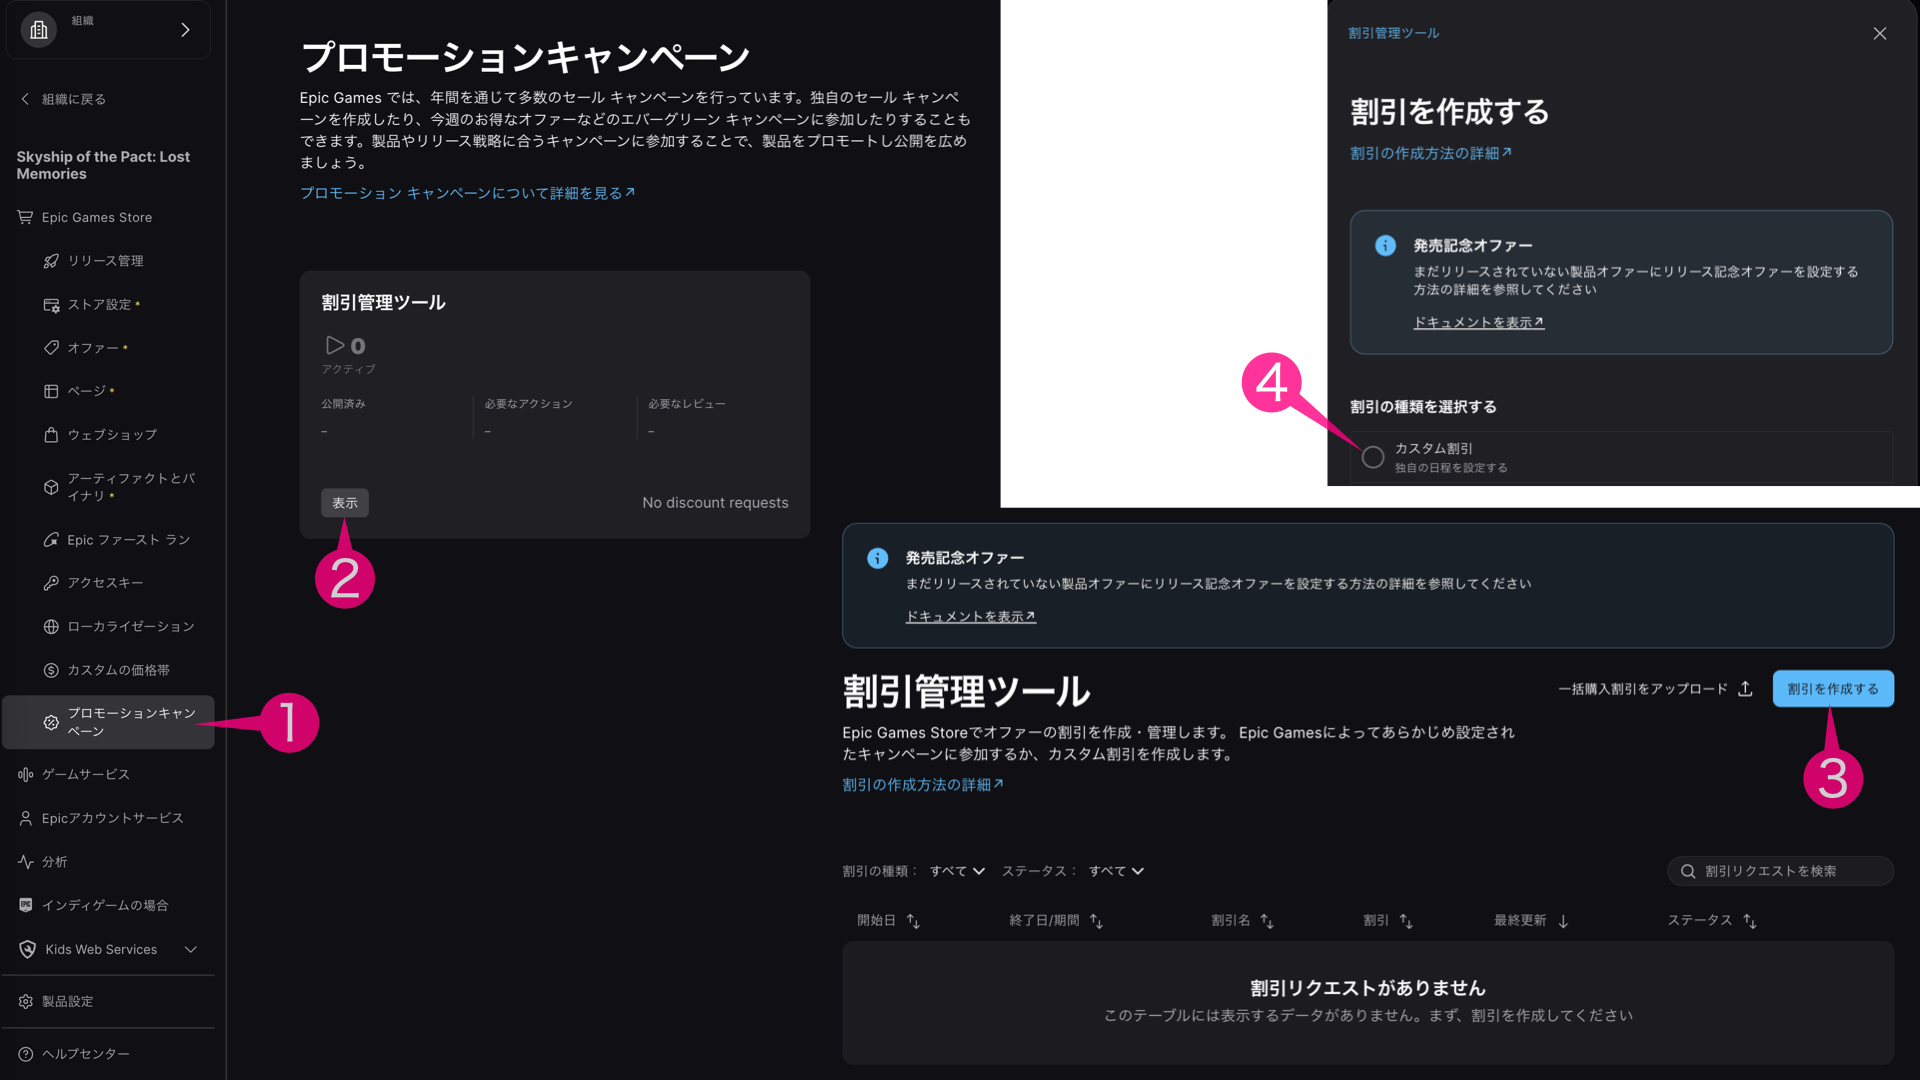Sort table by 開始日 column
This screenshot has height=1080, width=1920.
pyautogui.click(x=912, y=921)
